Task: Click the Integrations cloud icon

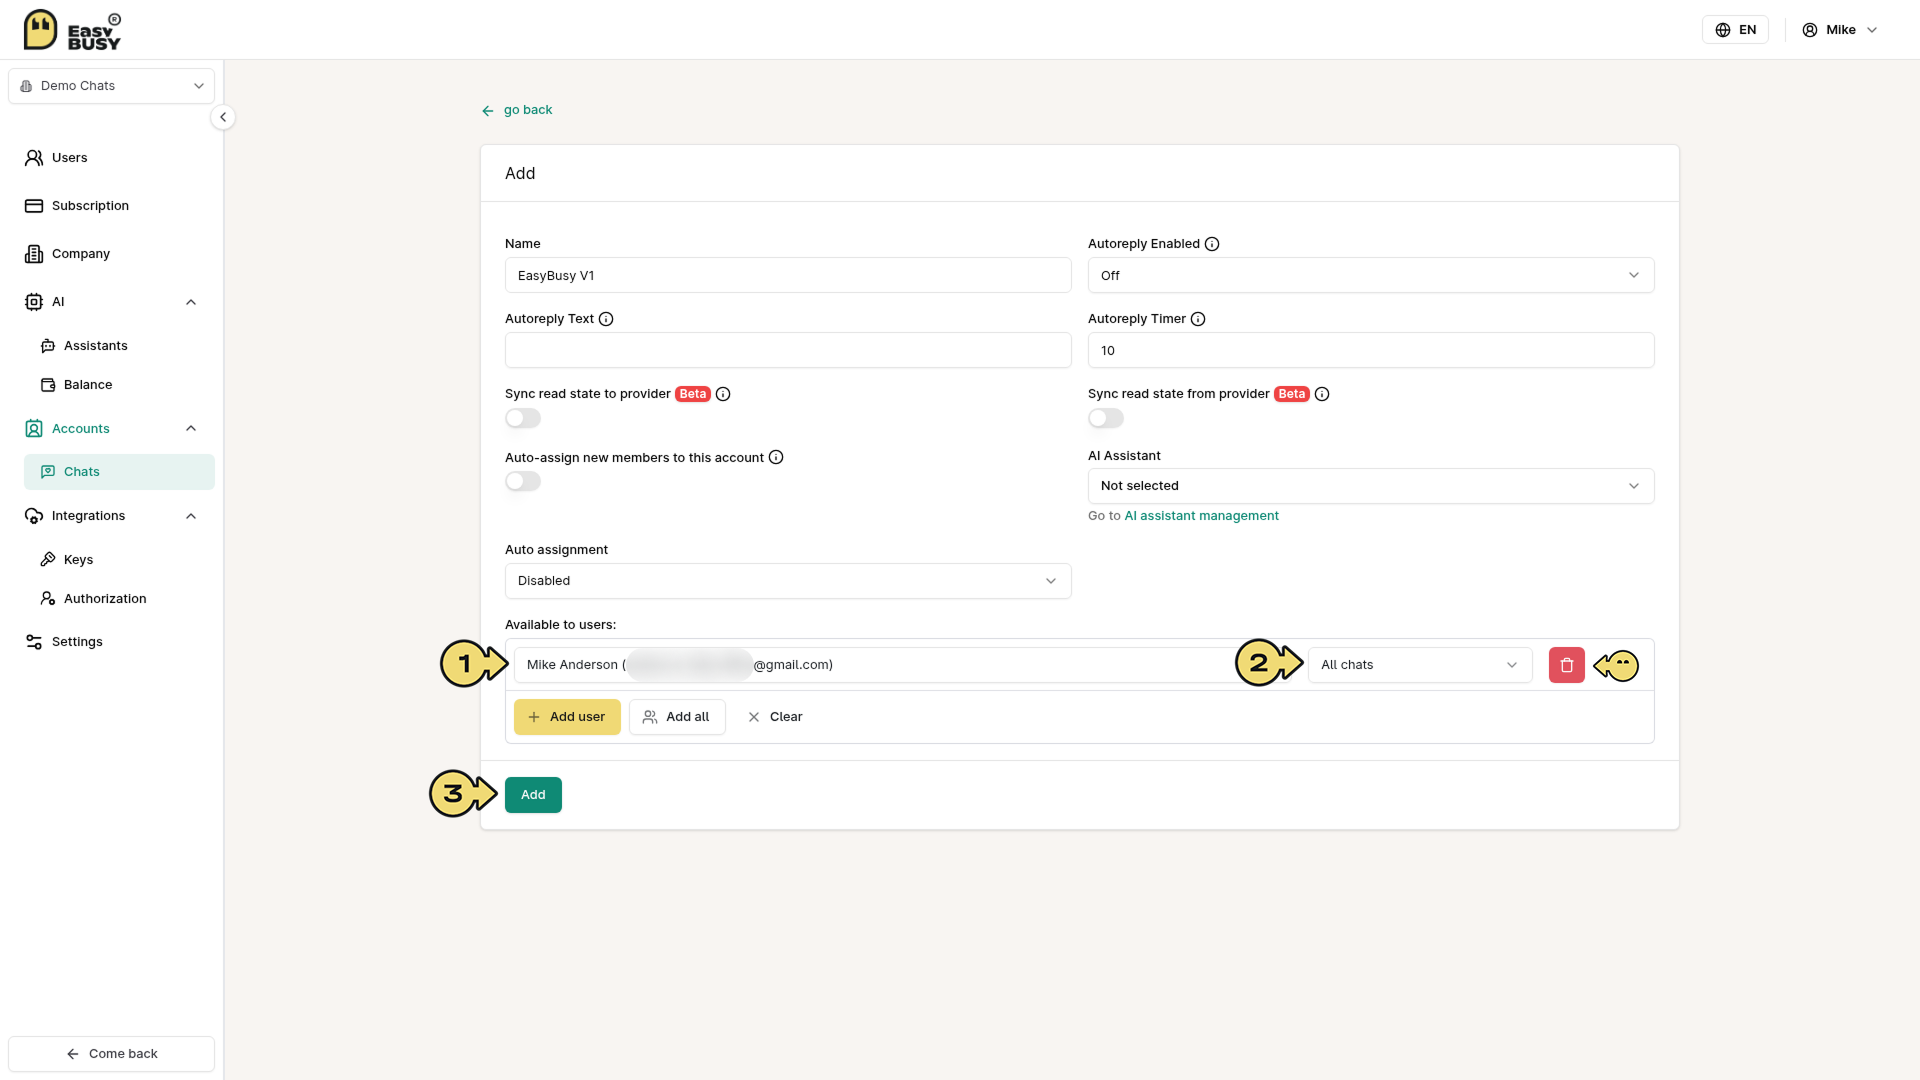Action: pyautogui.click(x=34, y=516)
